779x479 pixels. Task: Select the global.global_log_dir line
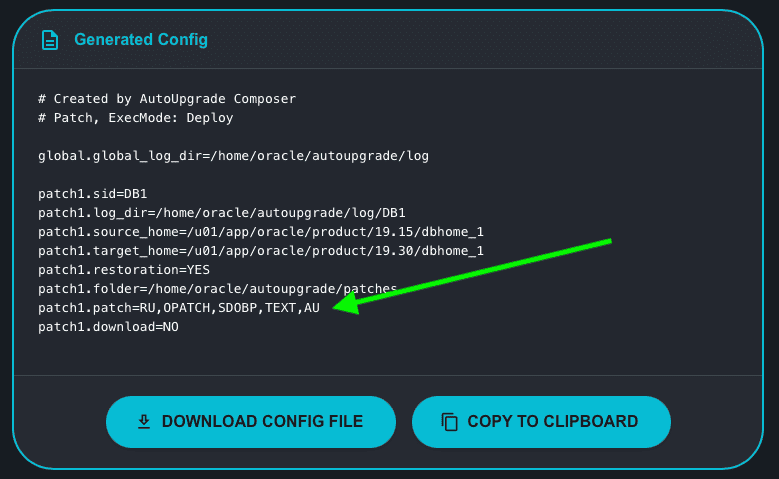coord(234,156)
